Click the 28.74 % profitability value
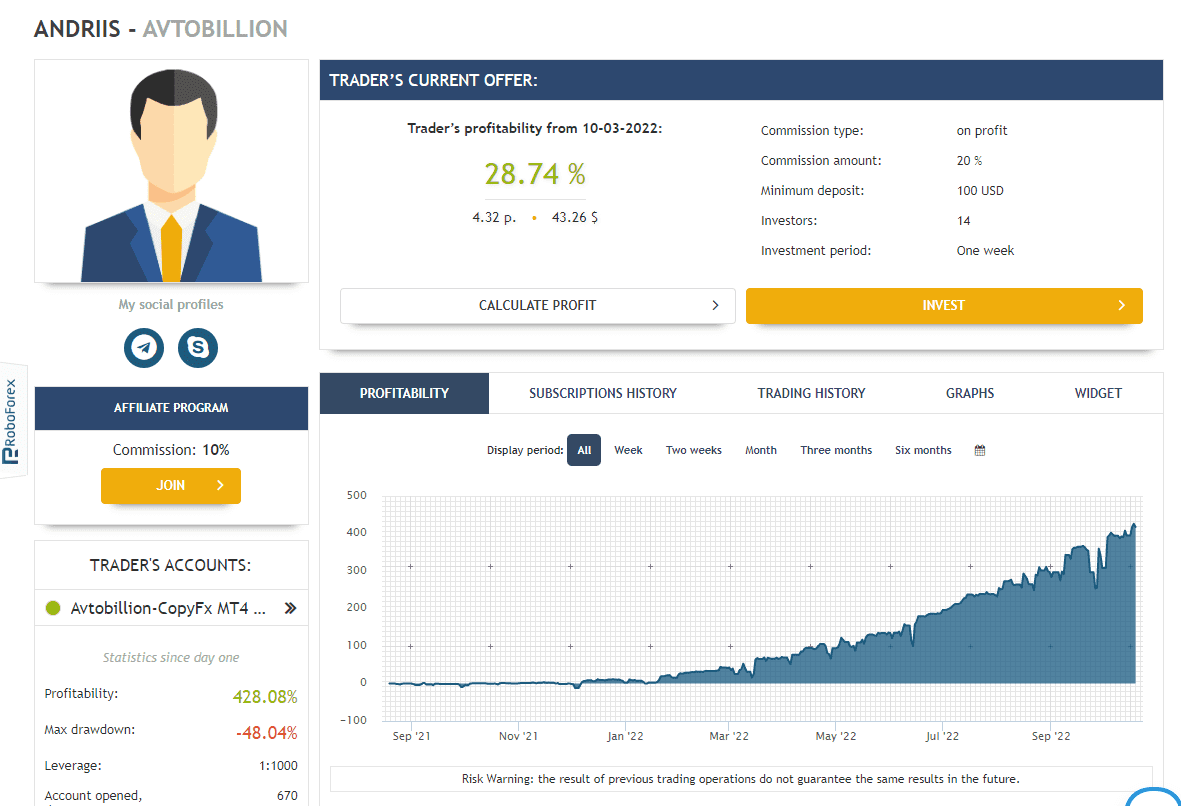This screenshot has width=1181, height=806. point(535,174)
